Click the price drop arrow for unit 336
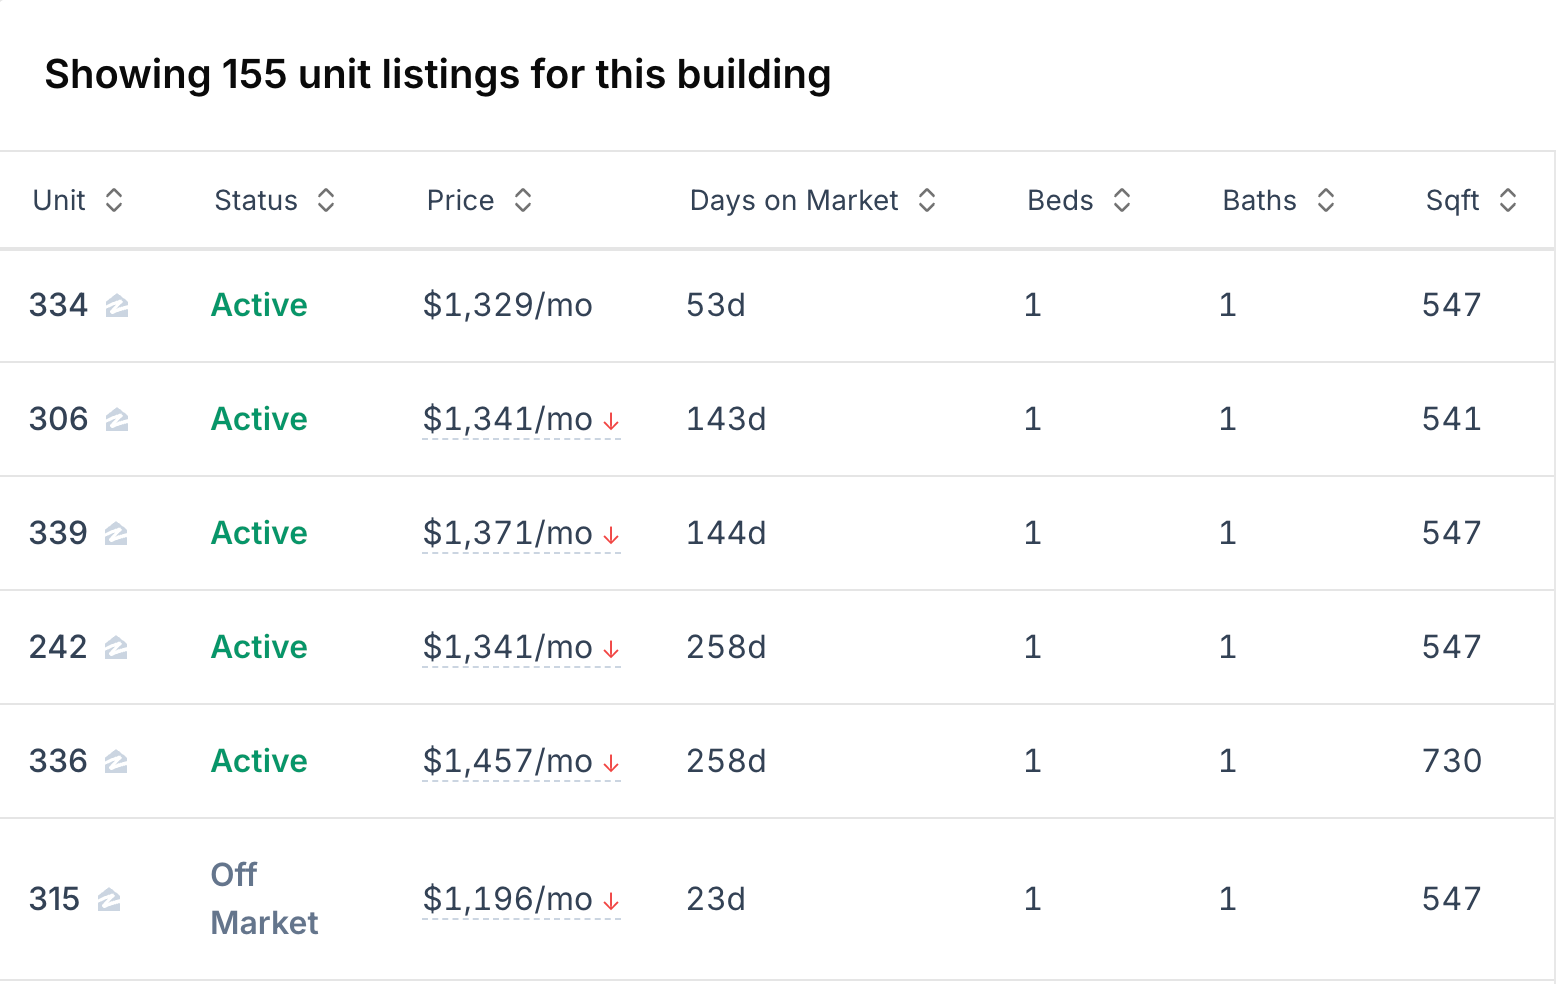This screenshot has height=984, width=1556. click(611, 764)
